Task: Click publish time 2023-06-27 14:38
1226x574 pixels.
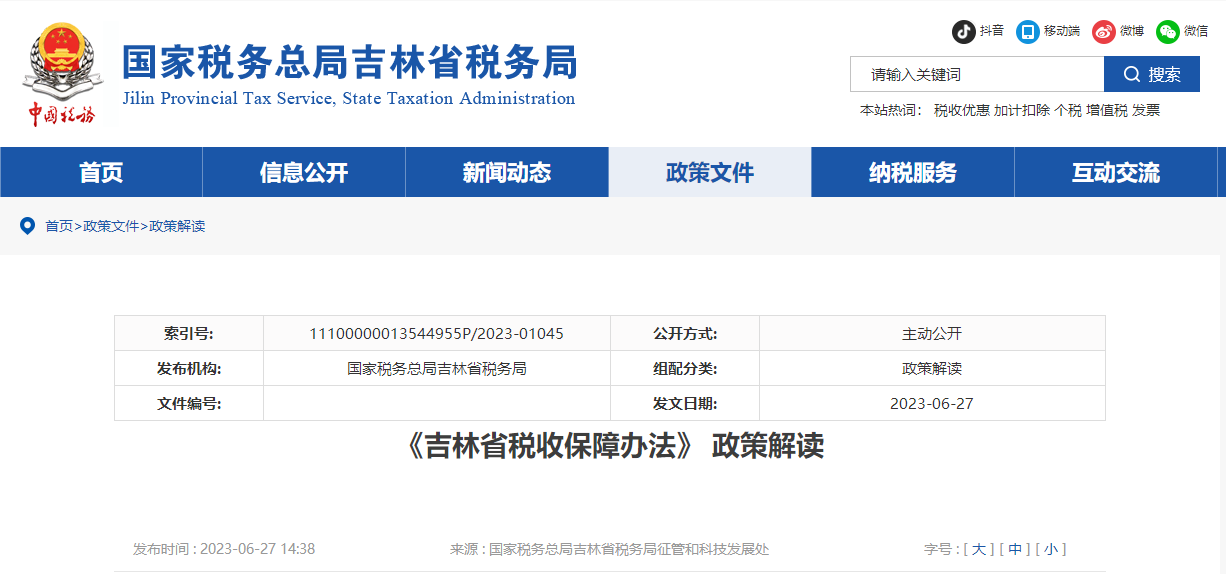Action: point(224,549)
